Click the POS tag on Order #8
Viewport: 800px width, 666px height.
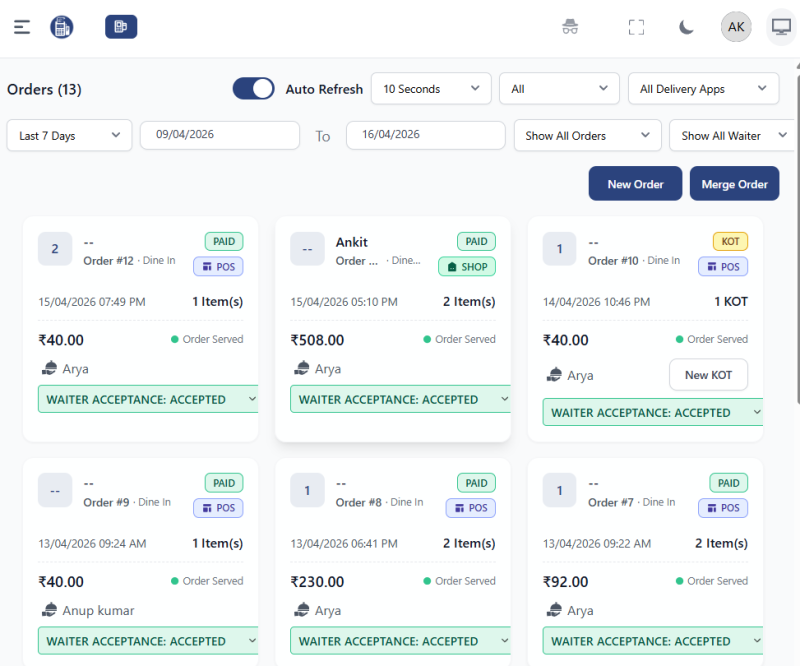[x=470, y=508]
